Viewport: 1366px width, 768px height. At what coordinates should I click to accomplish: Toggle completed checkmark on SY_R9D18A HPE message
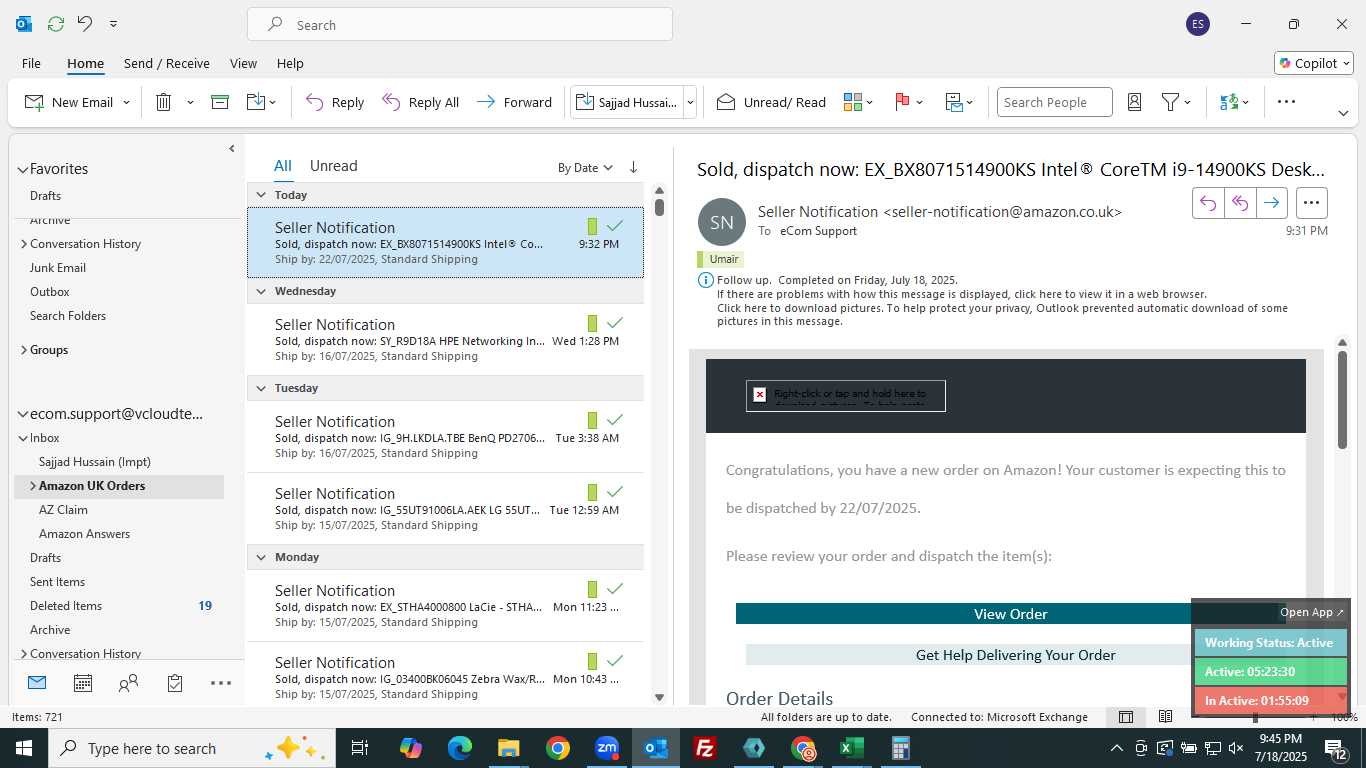click(x=615, y=323)
